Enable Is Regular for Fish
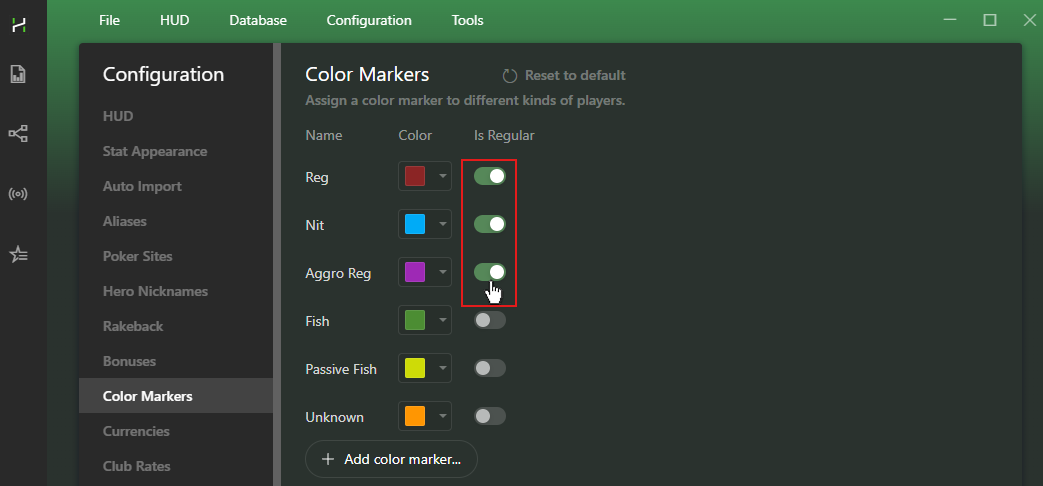 [x=490, y=320]
